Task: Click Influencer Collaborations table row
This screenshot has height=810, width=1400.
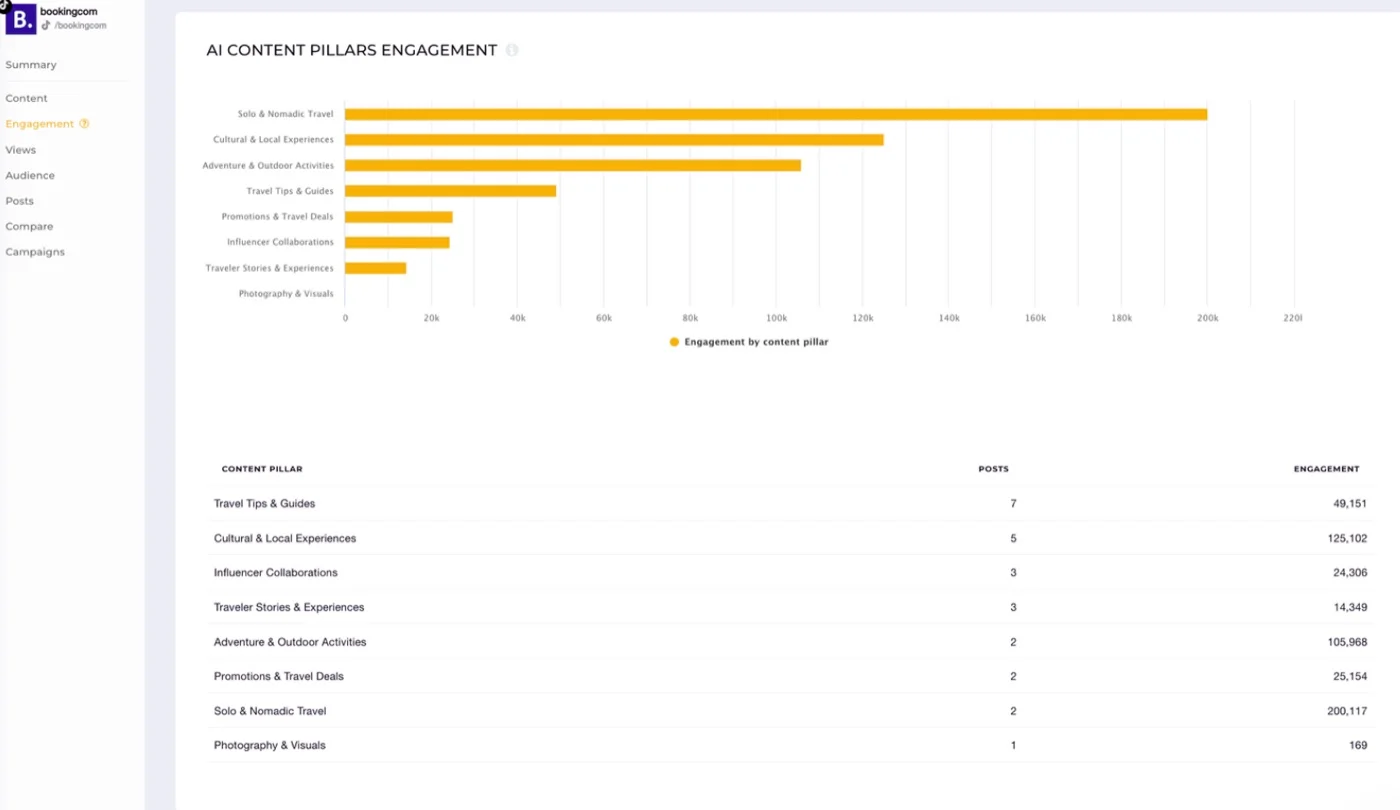Action: click(x=790, y=573)
